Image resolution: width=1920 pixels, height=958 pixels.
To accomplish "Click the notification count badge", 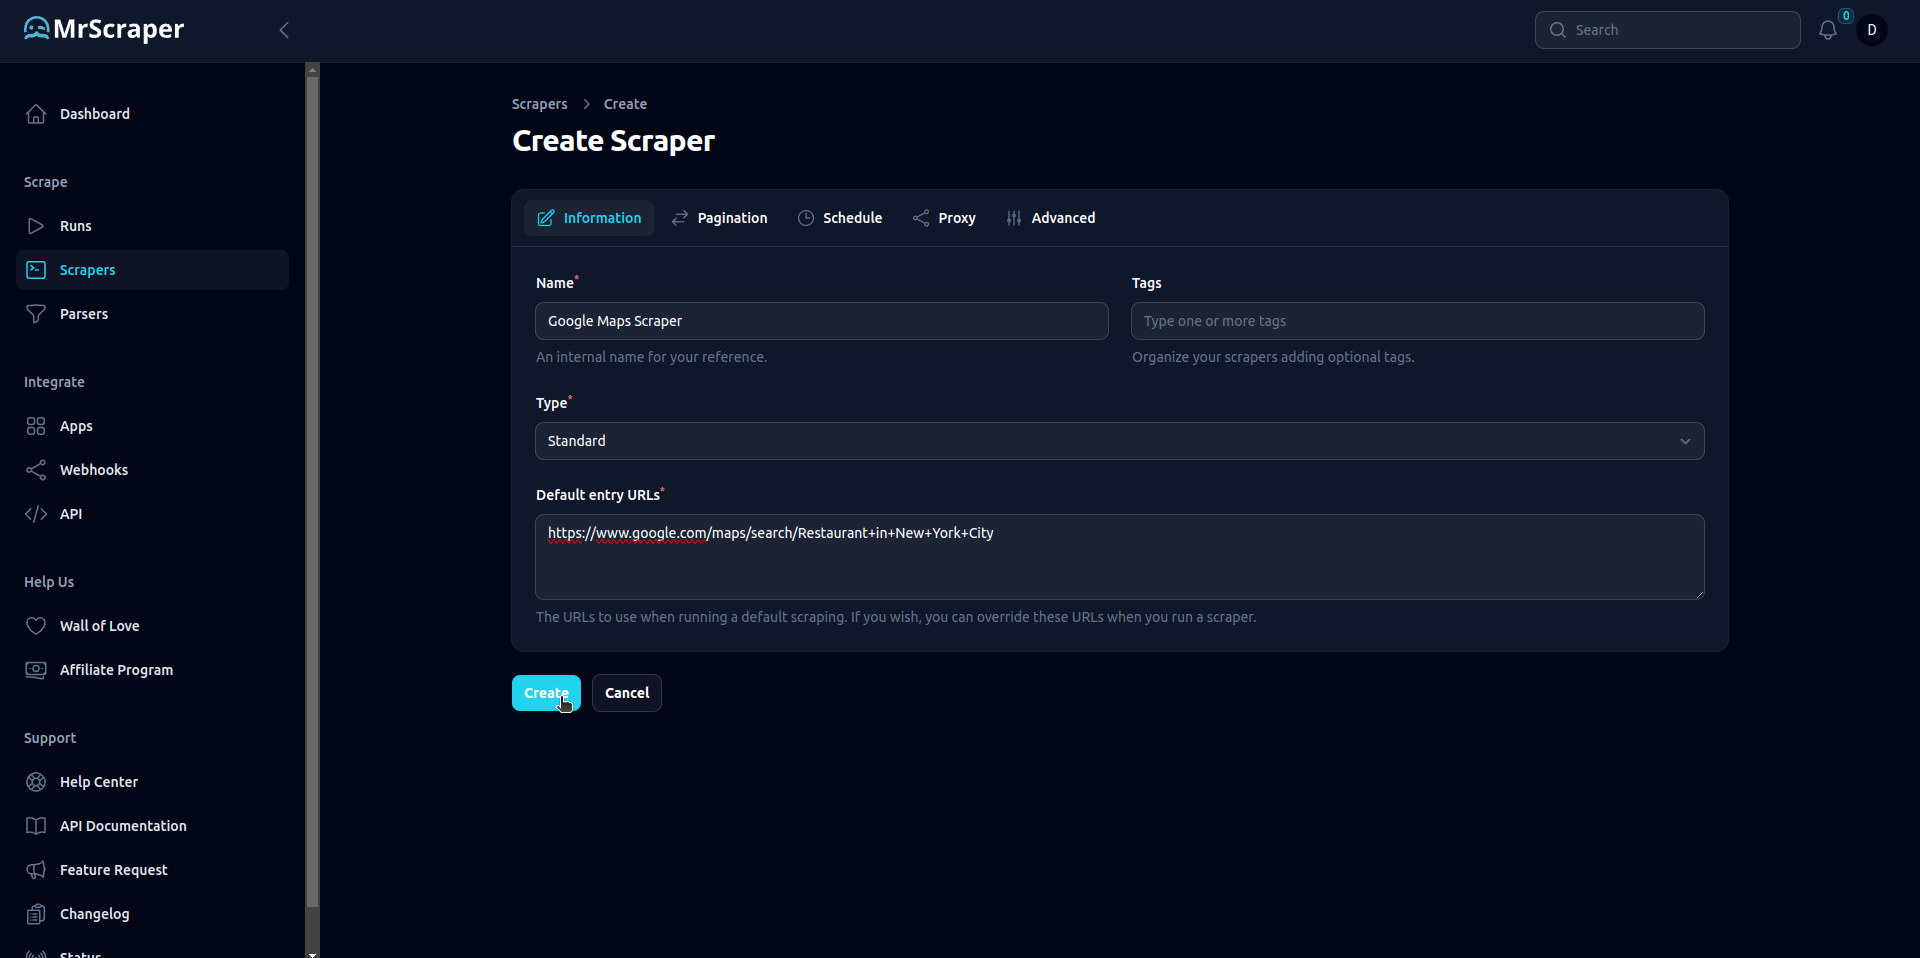I will click(x=1846, y=16).
